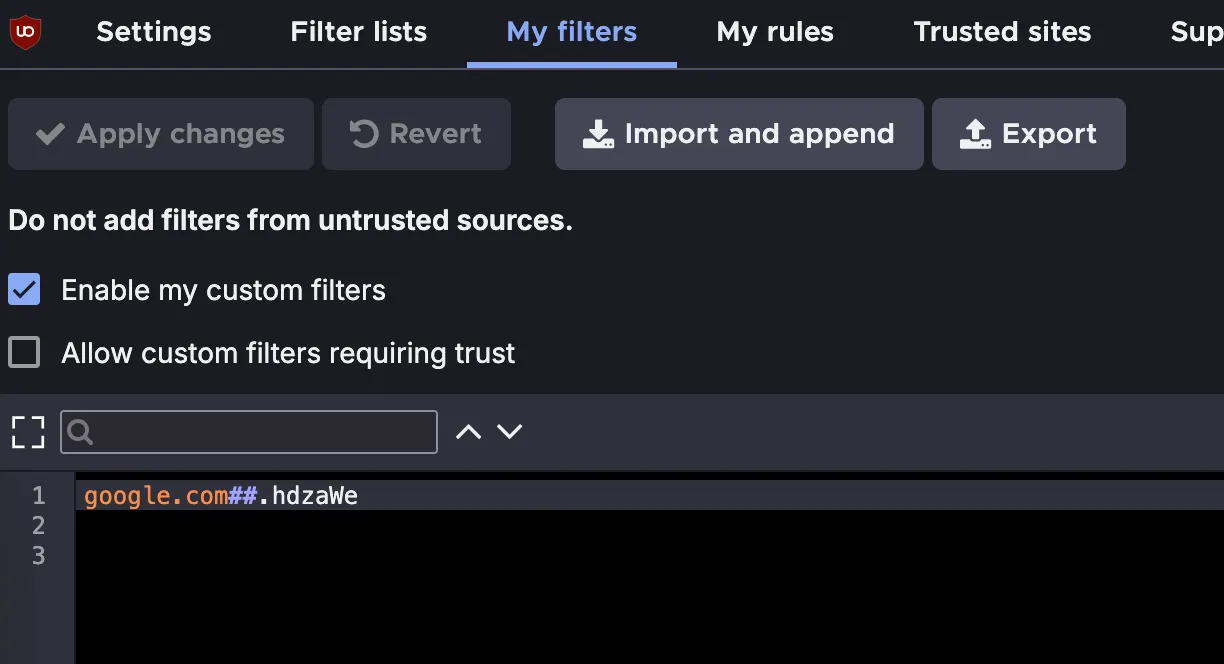Click the up arrow search navigation icon

click(467, 430)
